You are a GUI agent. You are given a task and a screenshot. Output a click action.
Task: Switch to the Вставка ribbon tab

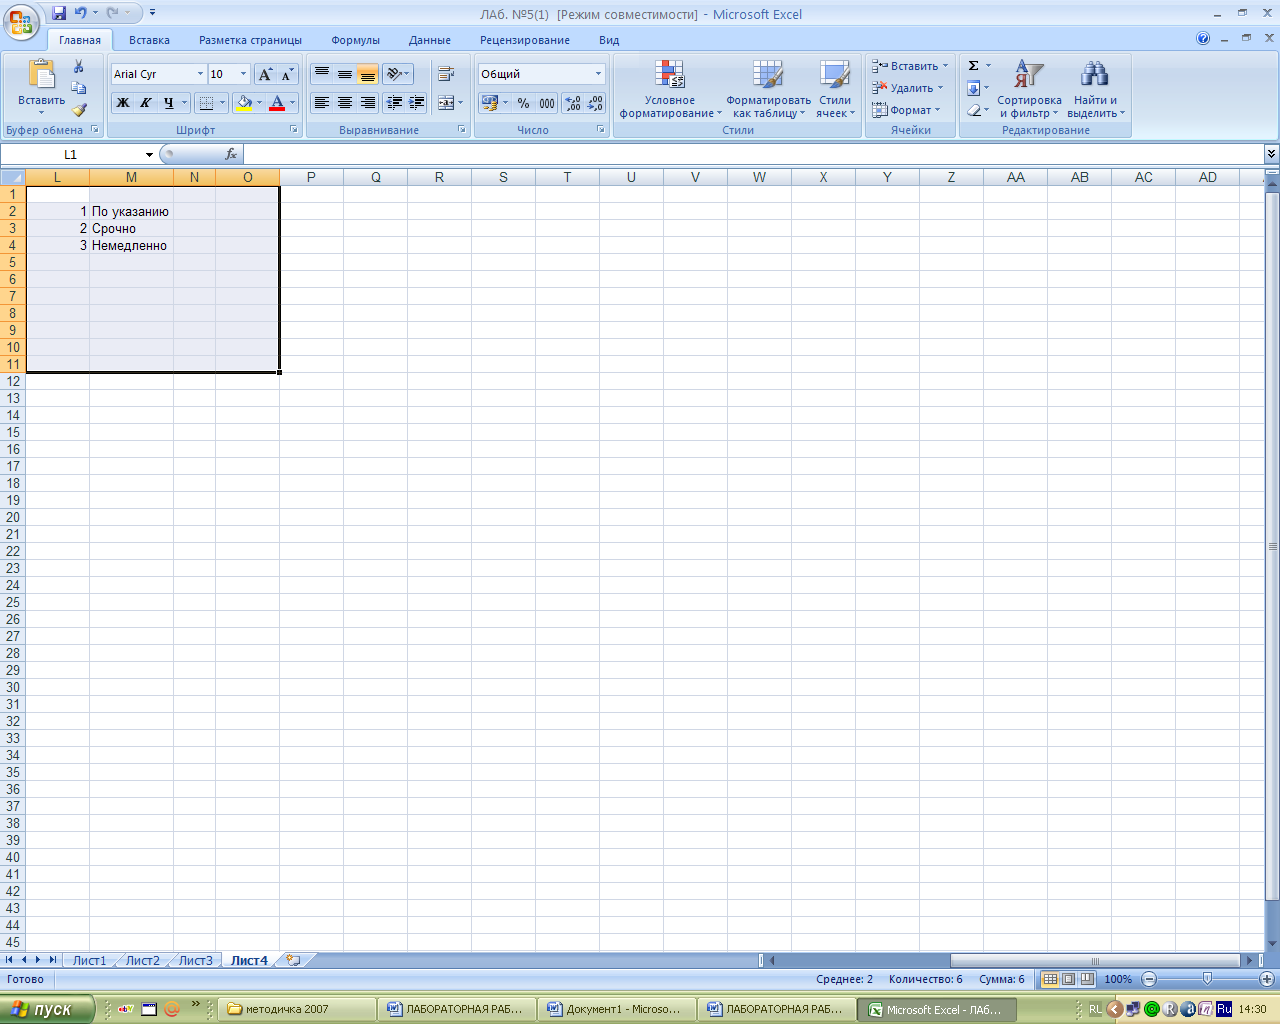(149, 40)
